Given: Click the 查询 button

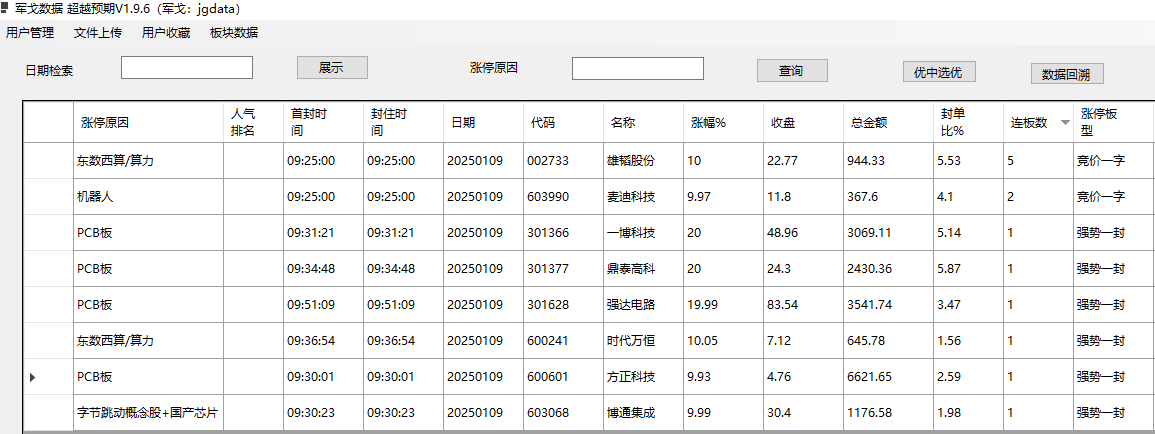Looking at the screenshot, I should pos(792,71).
